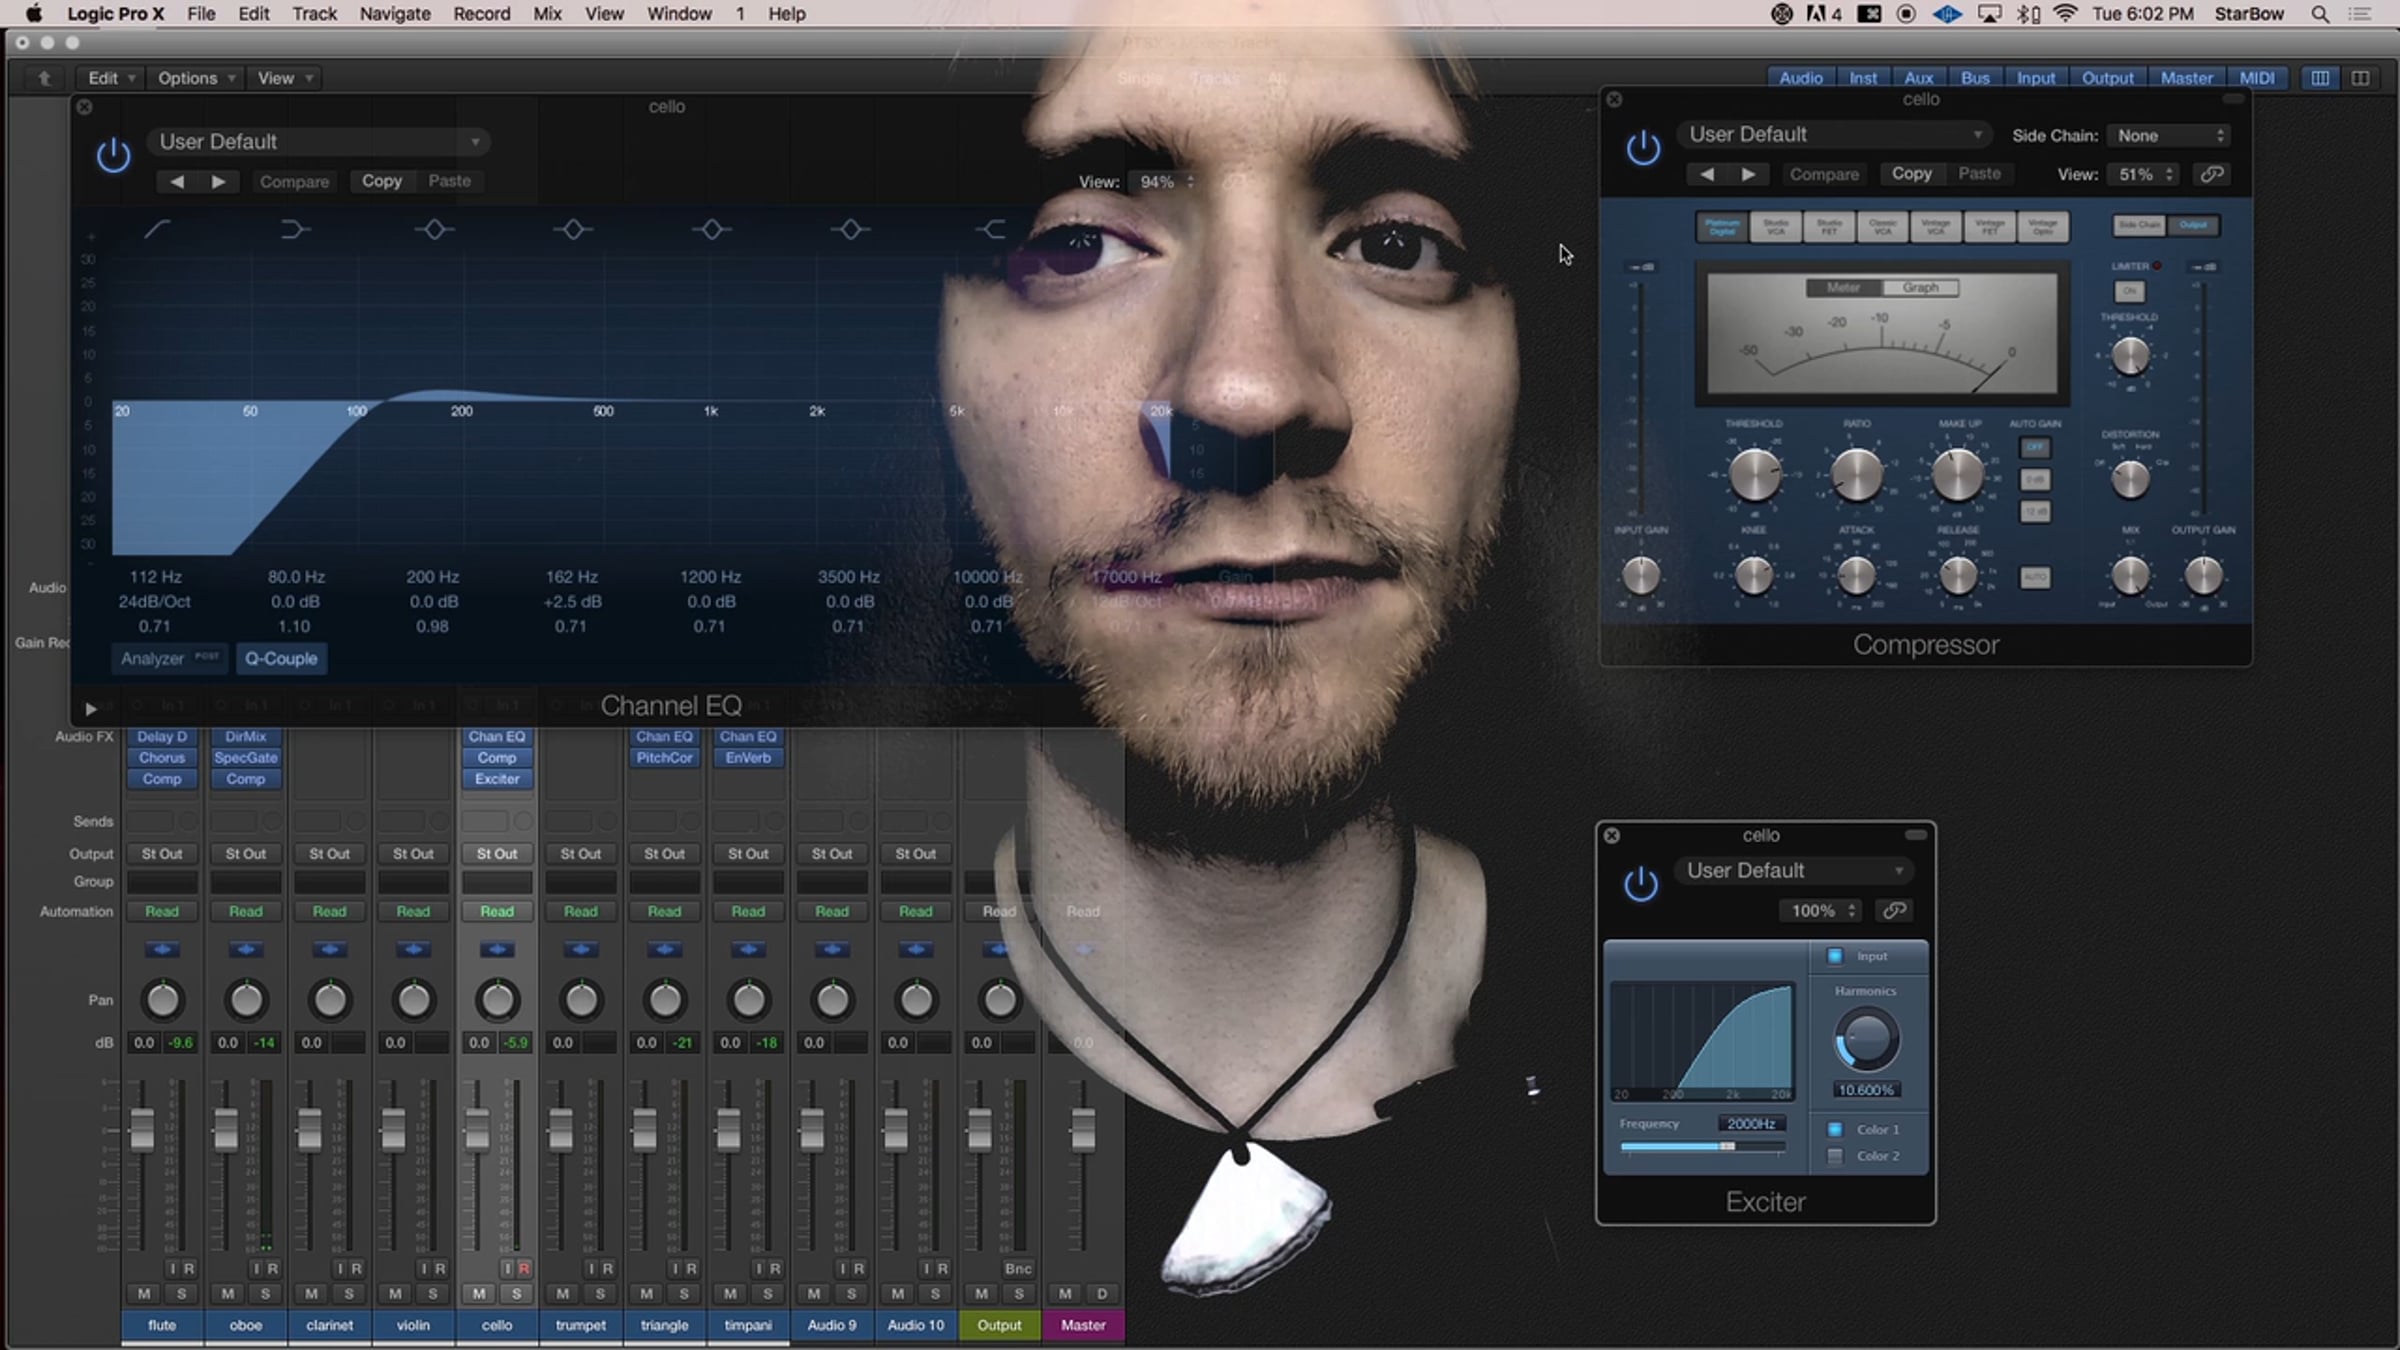The width and height of the screenshot is (2400, 1350).
Task: Click the cello pan knob
Action: [497, 999]
